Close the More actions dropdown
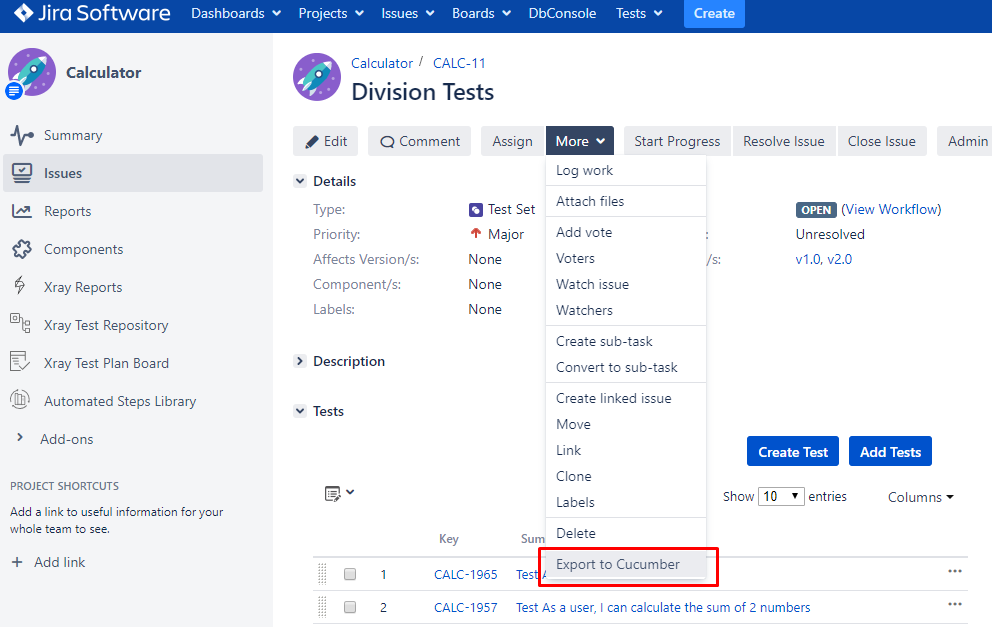This screenshot has height=627, width=992. coord(580,141)
